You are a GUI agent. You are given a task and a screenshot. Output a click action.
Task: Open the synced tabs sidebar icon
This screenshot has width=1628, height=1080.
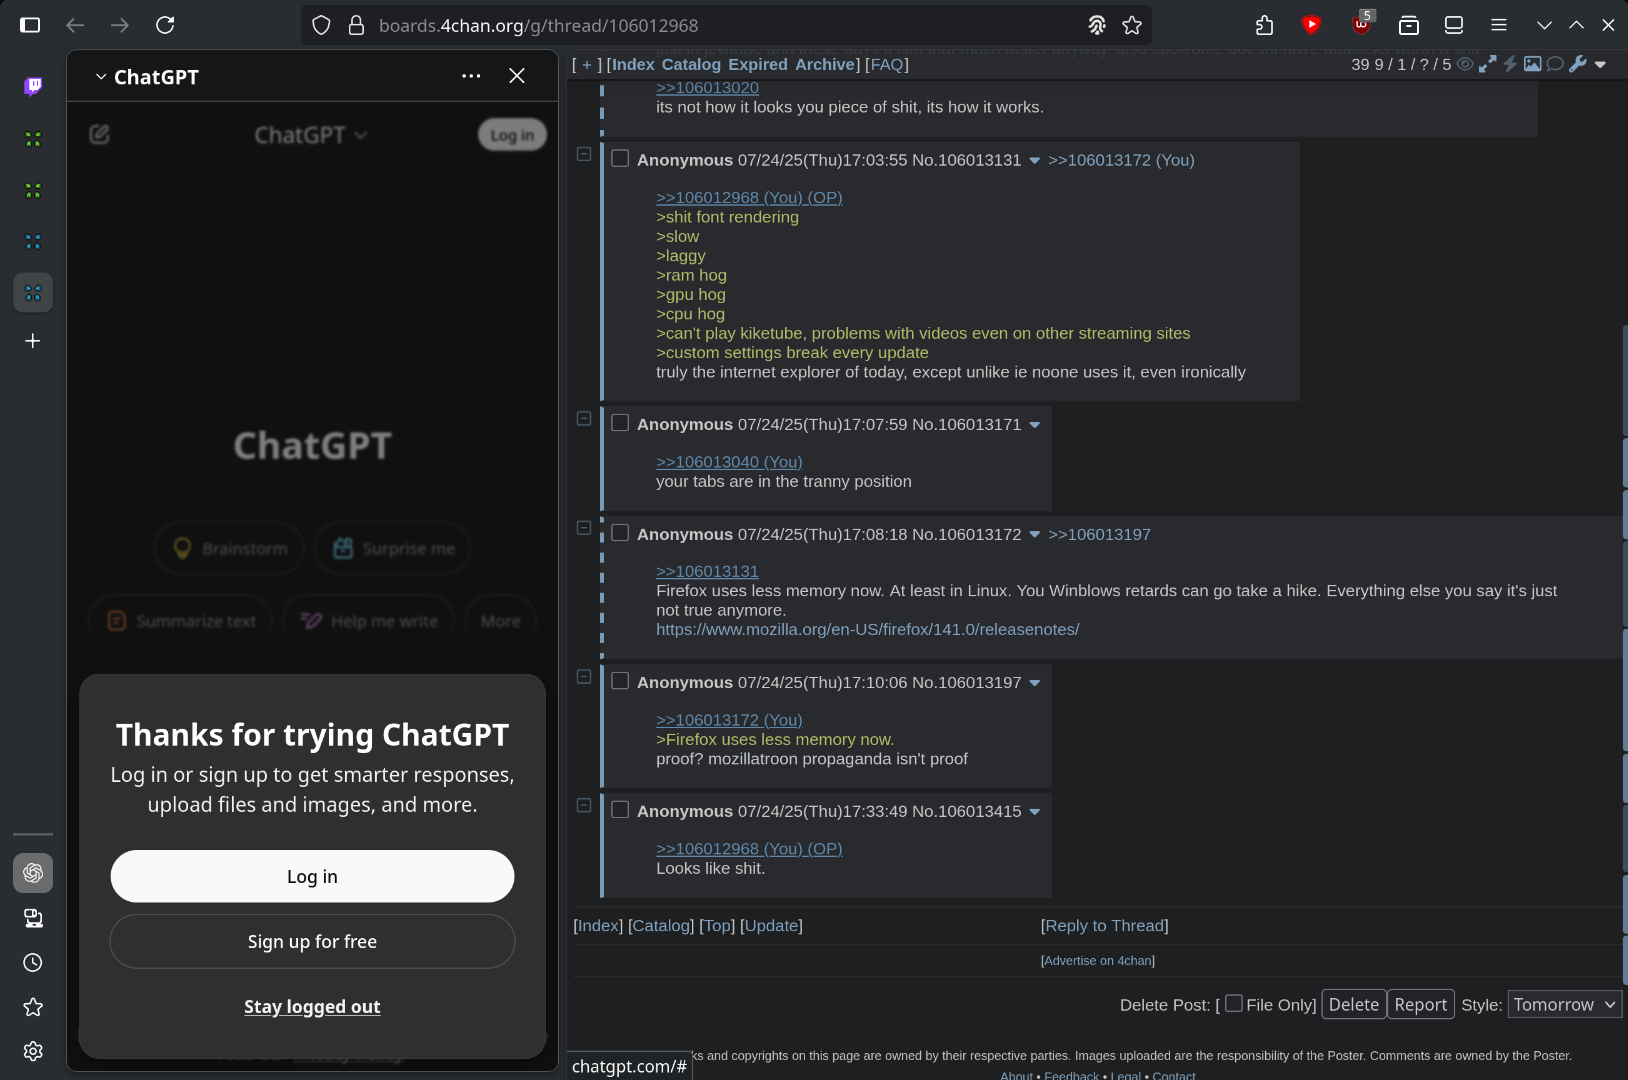click(x=33, y=918)
